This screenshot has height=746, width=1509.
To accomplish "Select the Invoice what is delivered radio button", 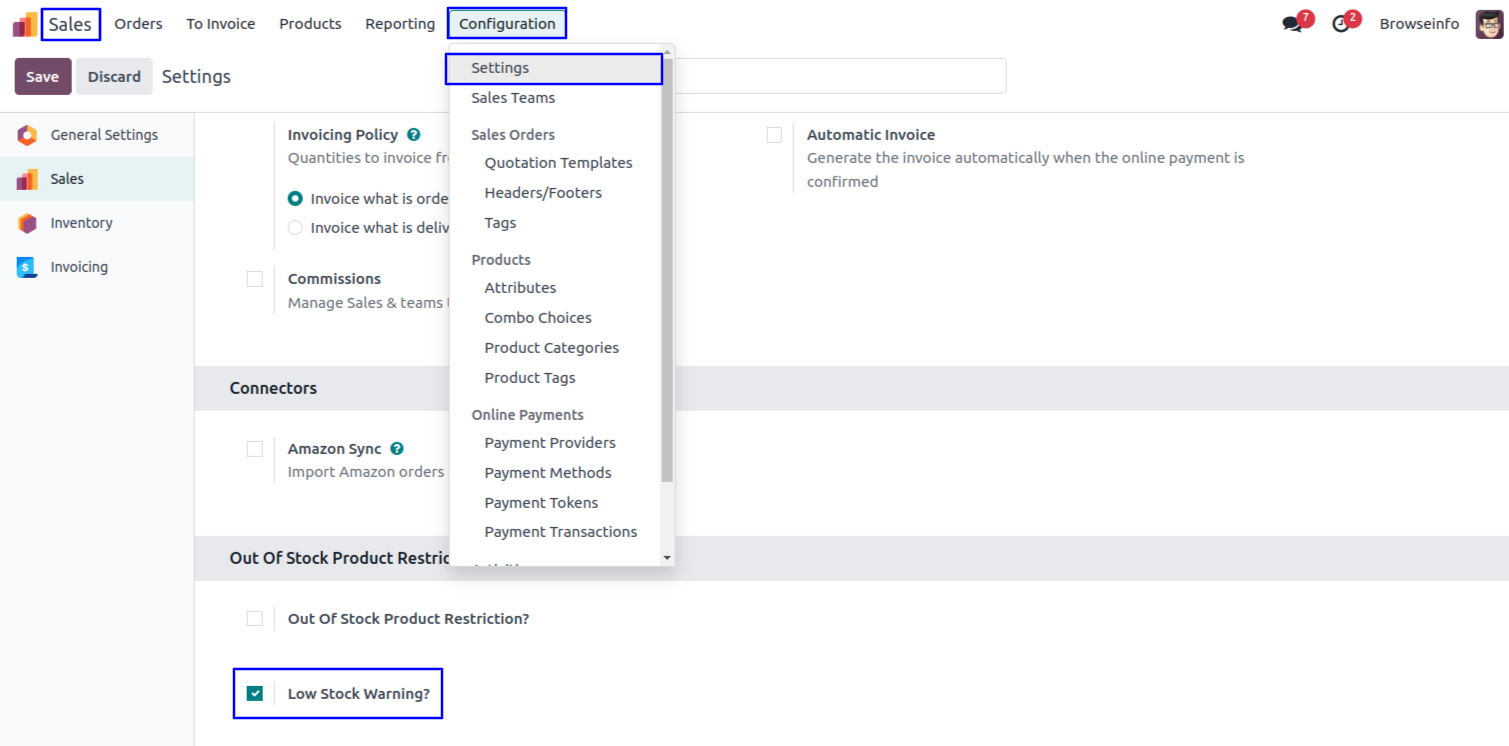I will (295, 228).
